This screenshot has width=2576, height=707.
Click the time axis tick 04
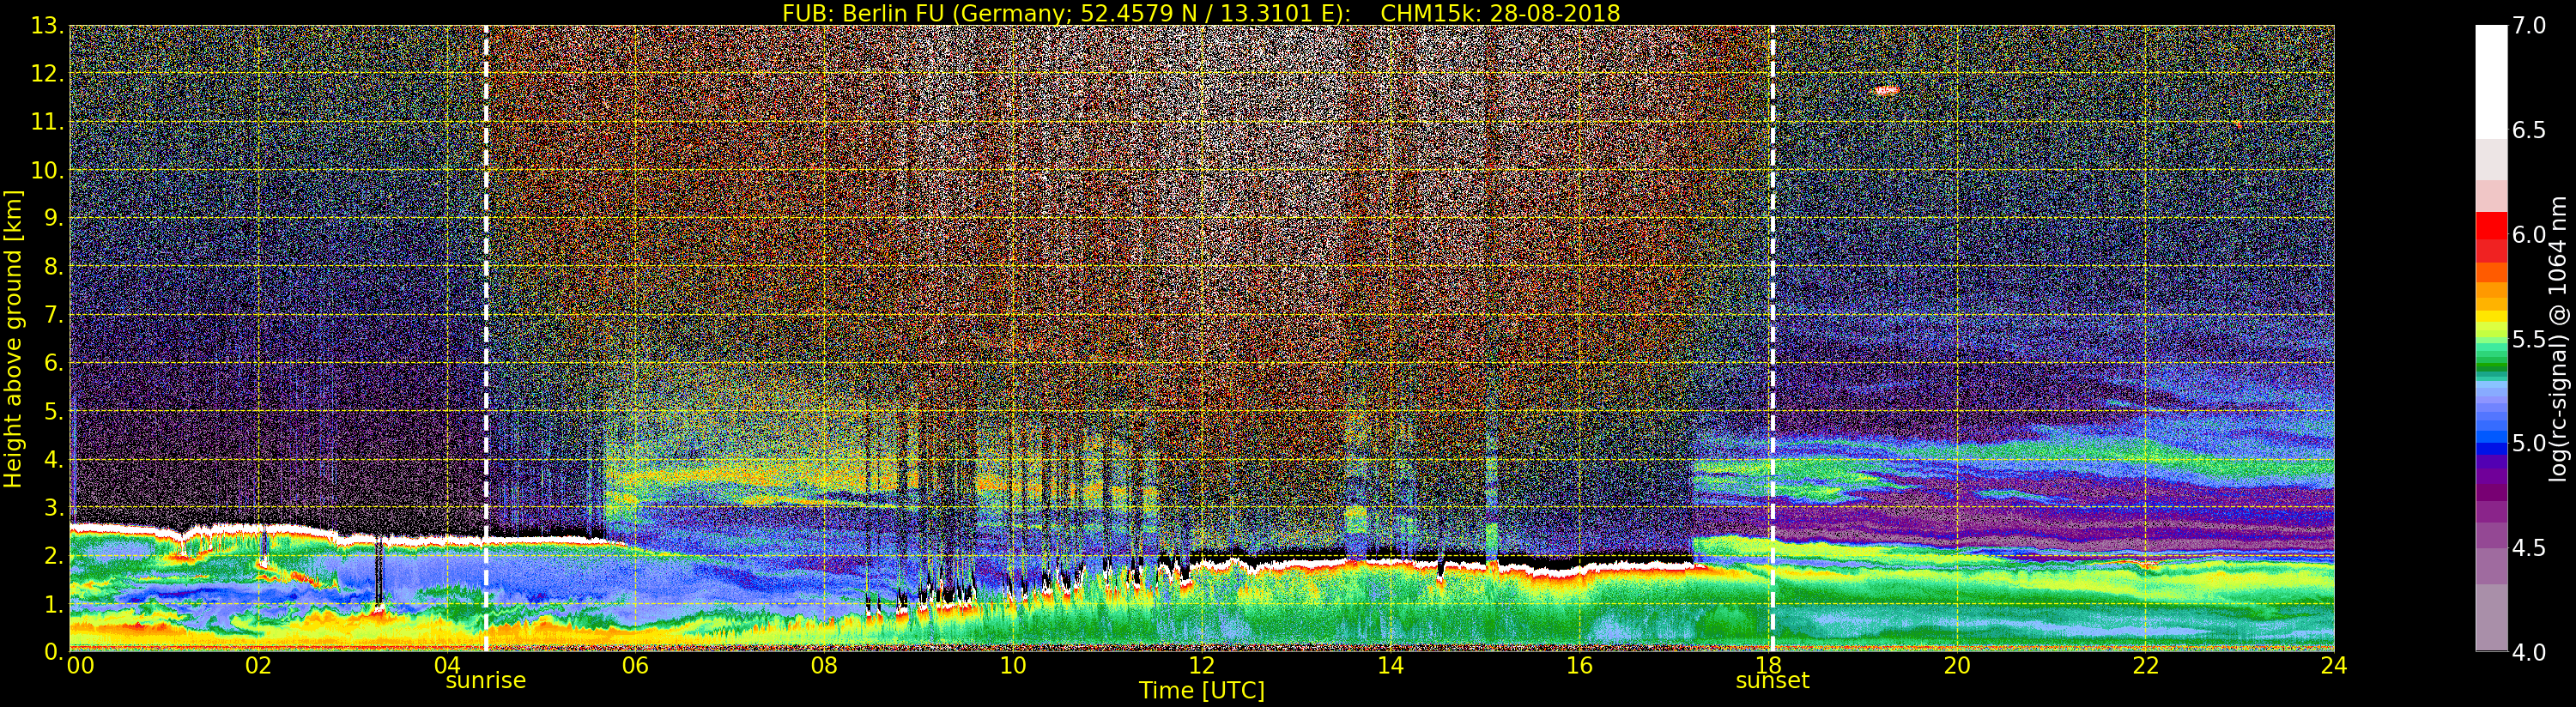point(447,666)
